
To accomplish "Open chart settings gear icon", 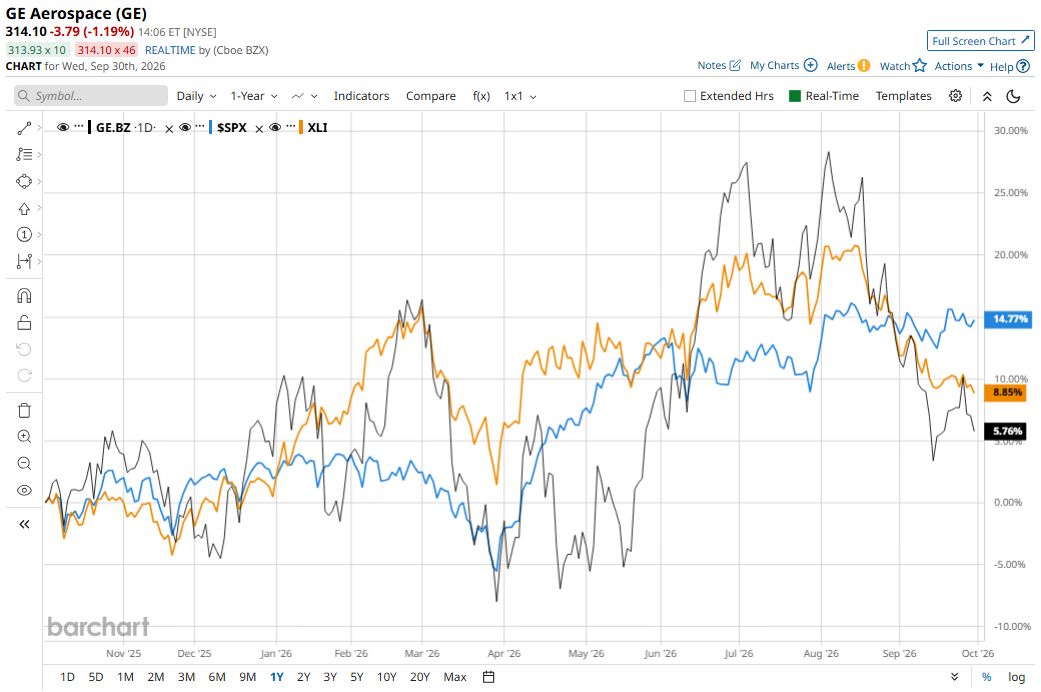I will click(x=955, y=96).
